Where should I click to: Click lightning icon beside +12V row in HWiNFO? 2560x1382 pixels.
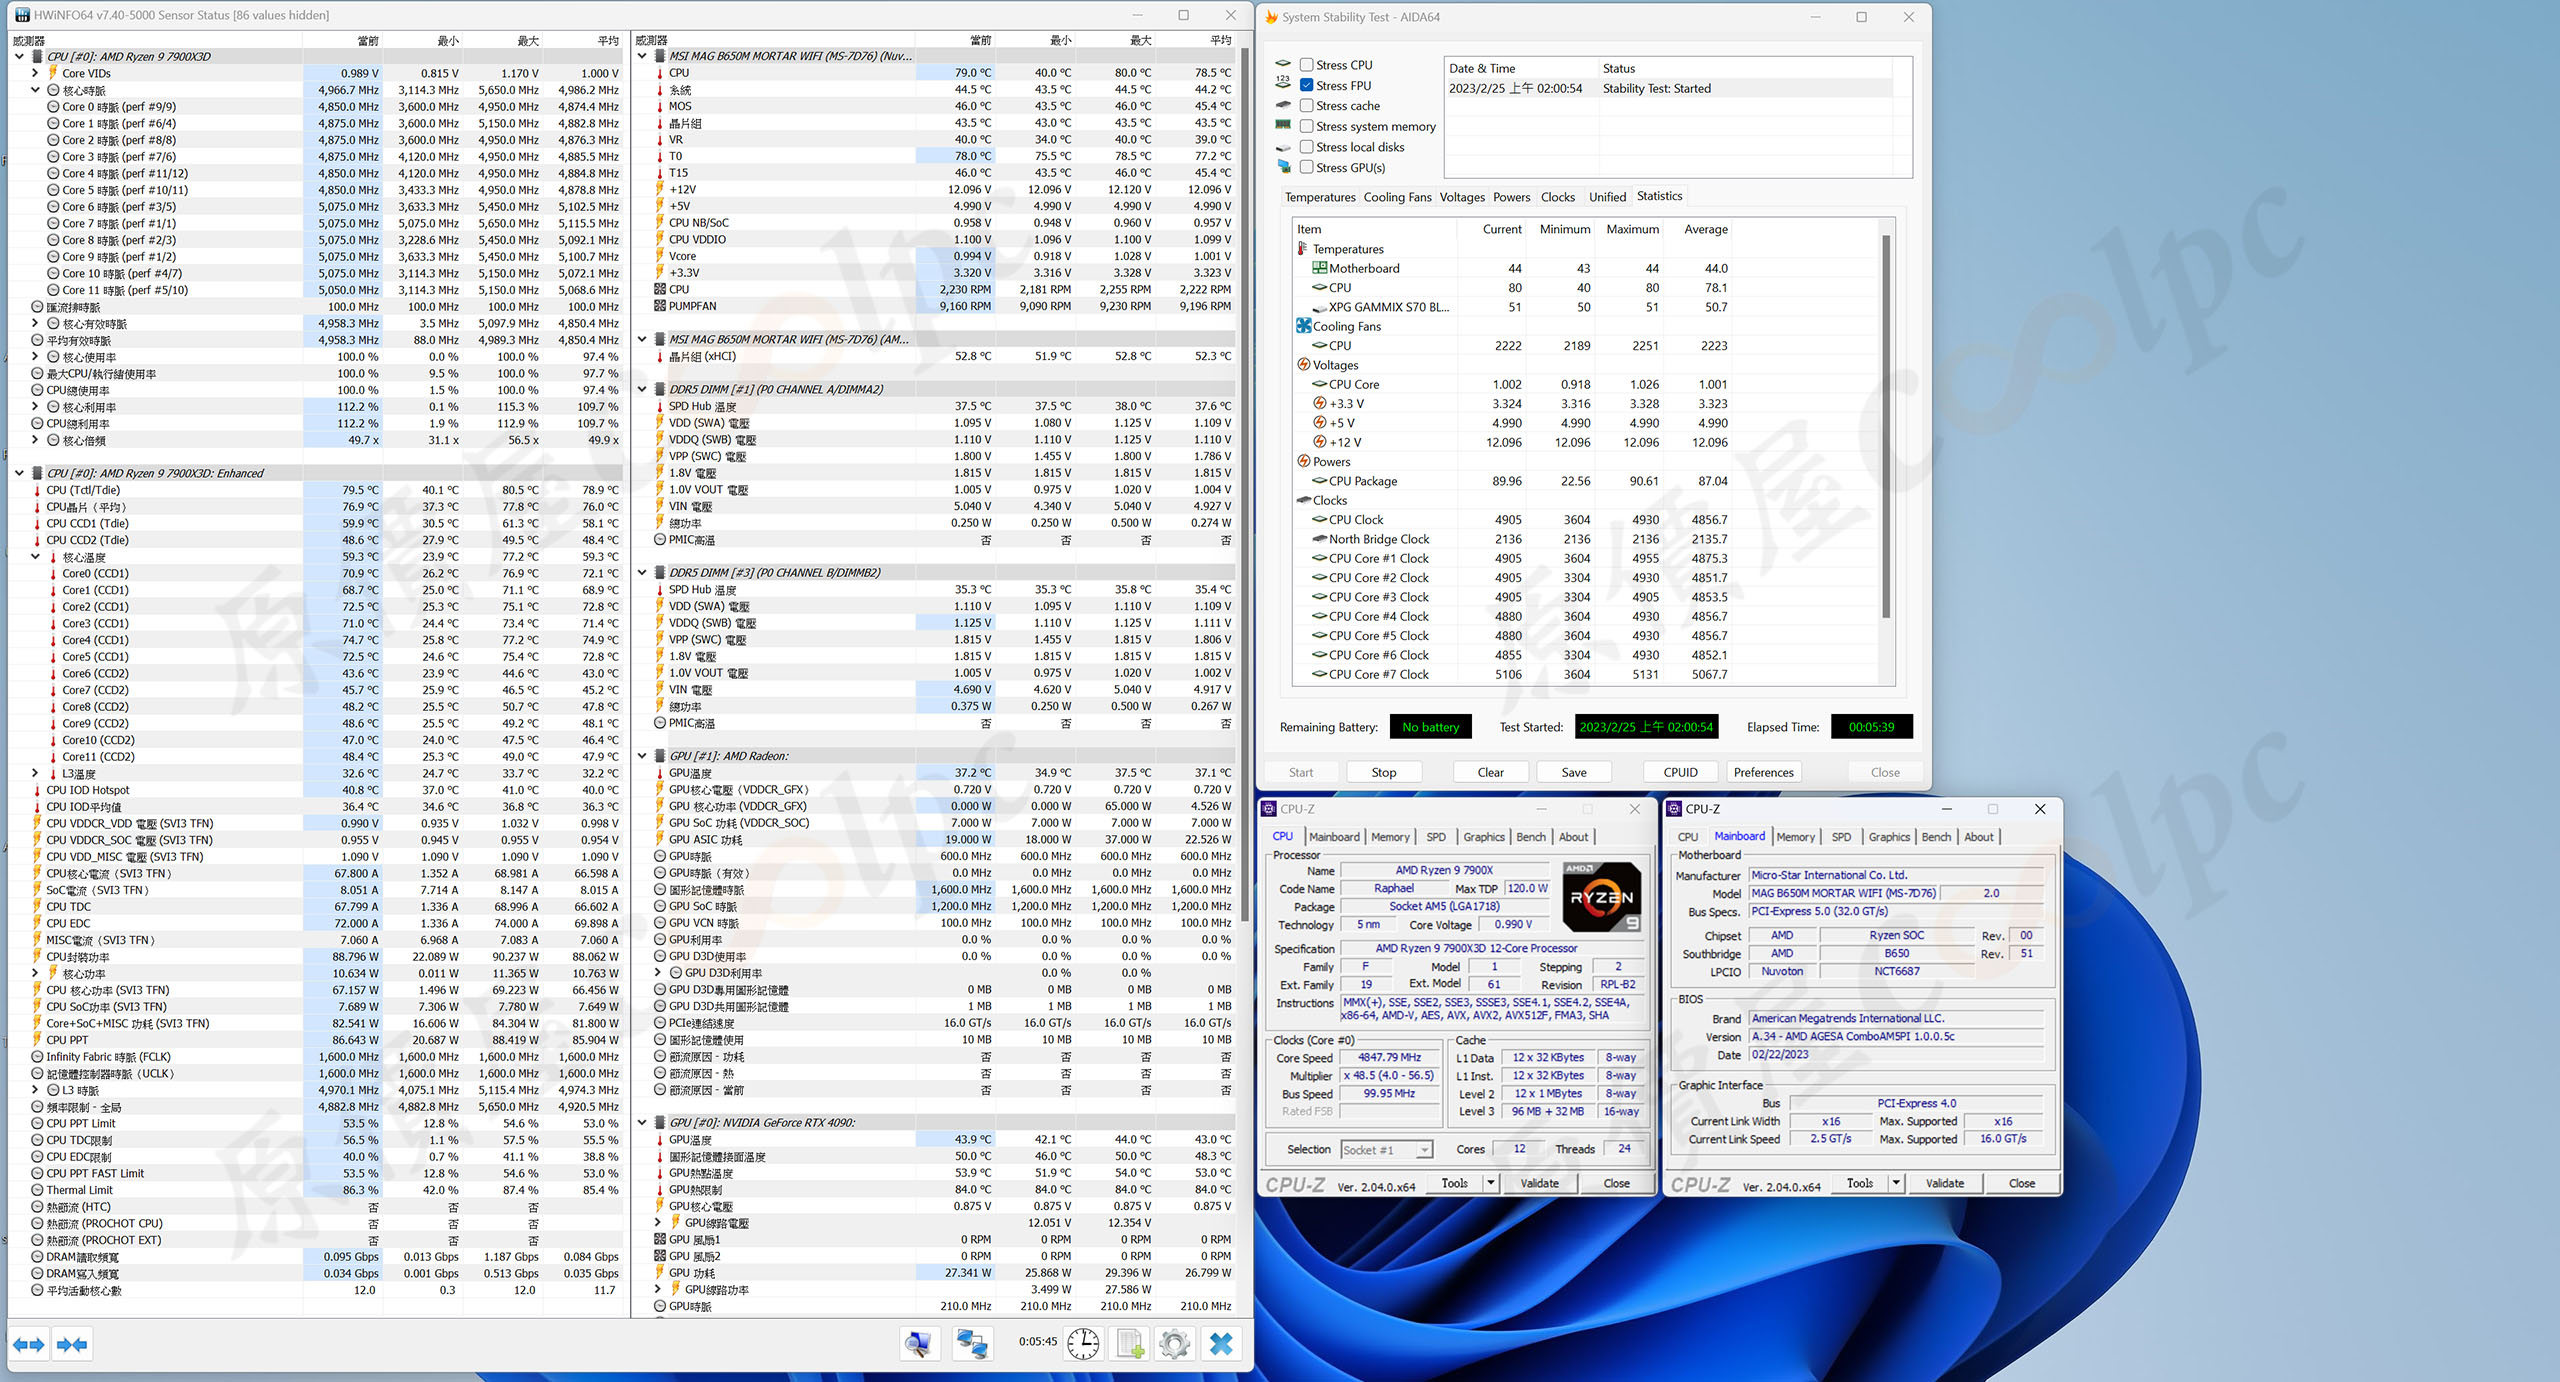pyautogui.click(x=660, y=189)
